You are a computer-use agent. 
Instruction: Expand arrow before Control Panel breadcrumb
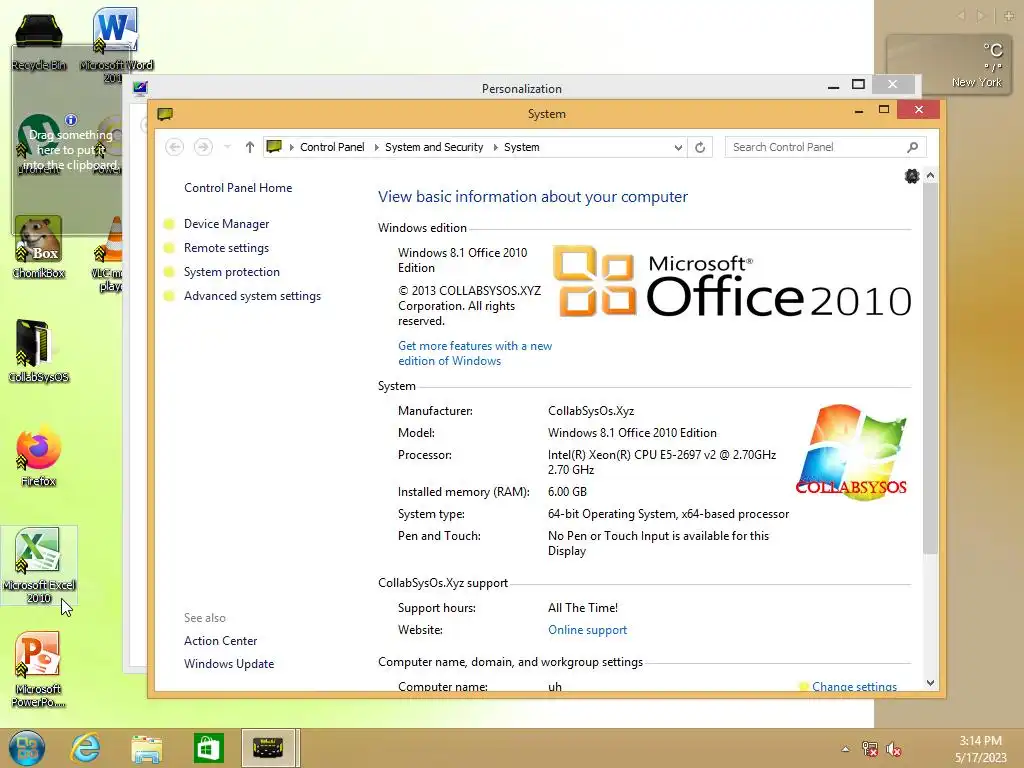point(291,148)
